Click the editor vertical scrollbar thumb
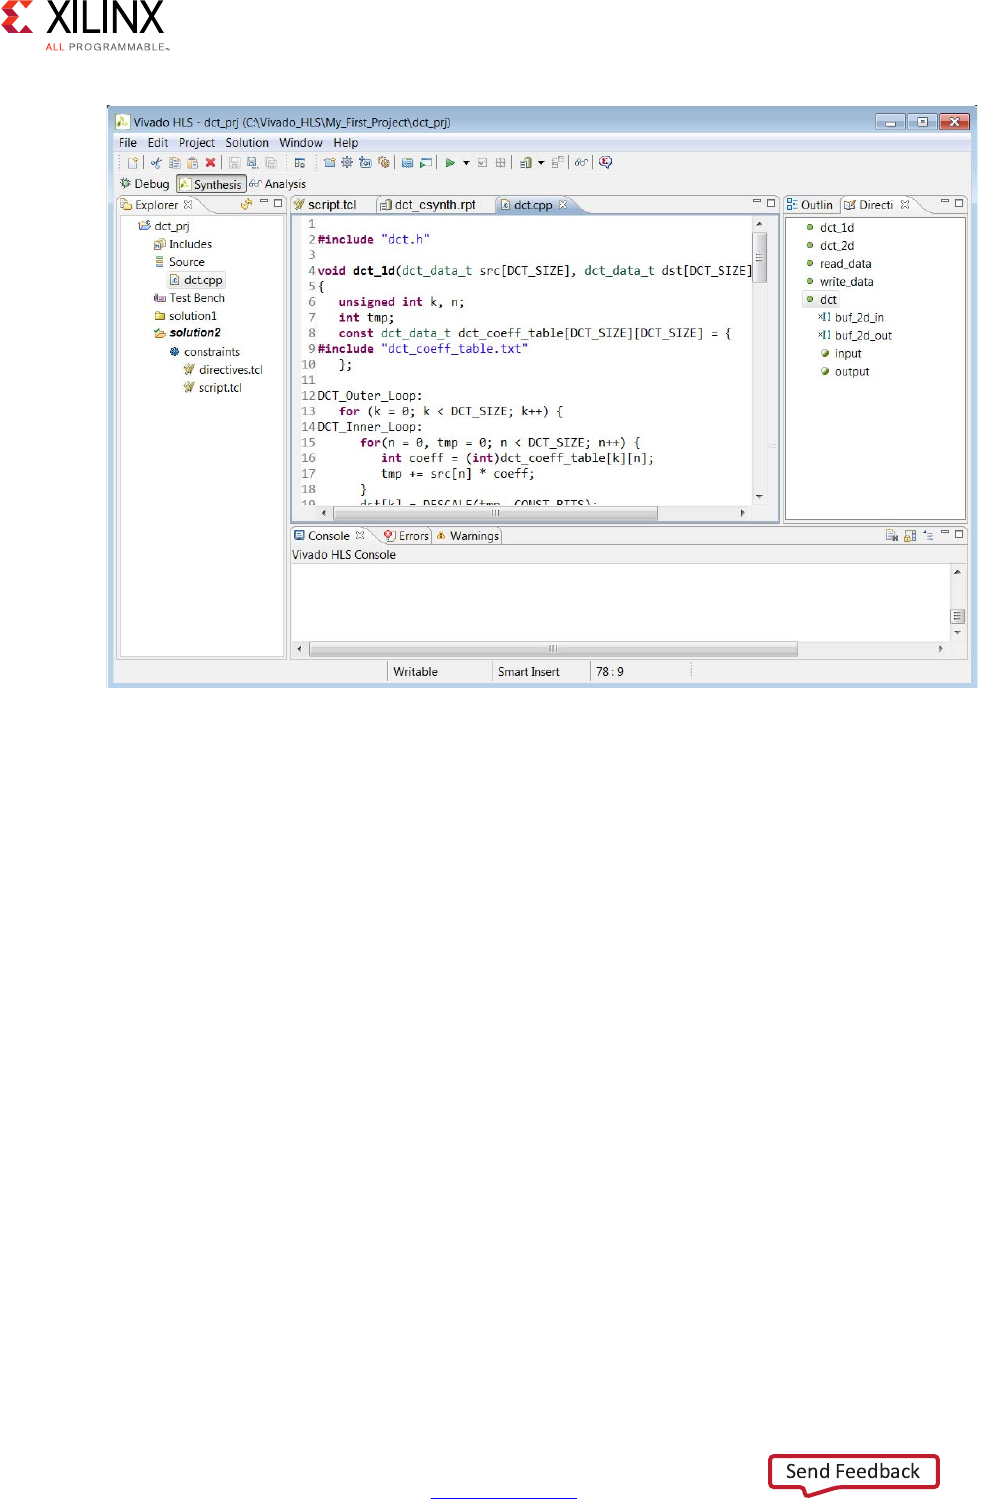Screen dimensions: 1008x1510 pos(760,257)
